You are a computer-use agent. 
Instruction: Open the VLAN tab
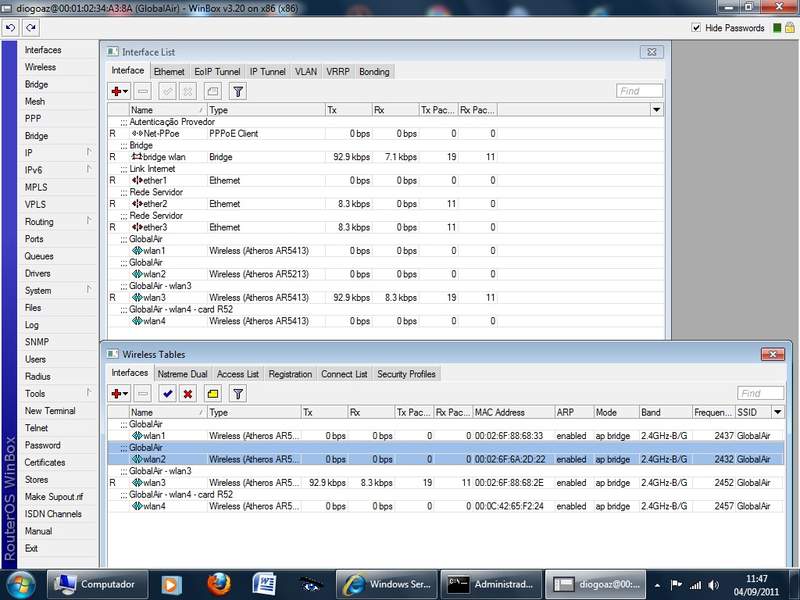pos(306,71)
